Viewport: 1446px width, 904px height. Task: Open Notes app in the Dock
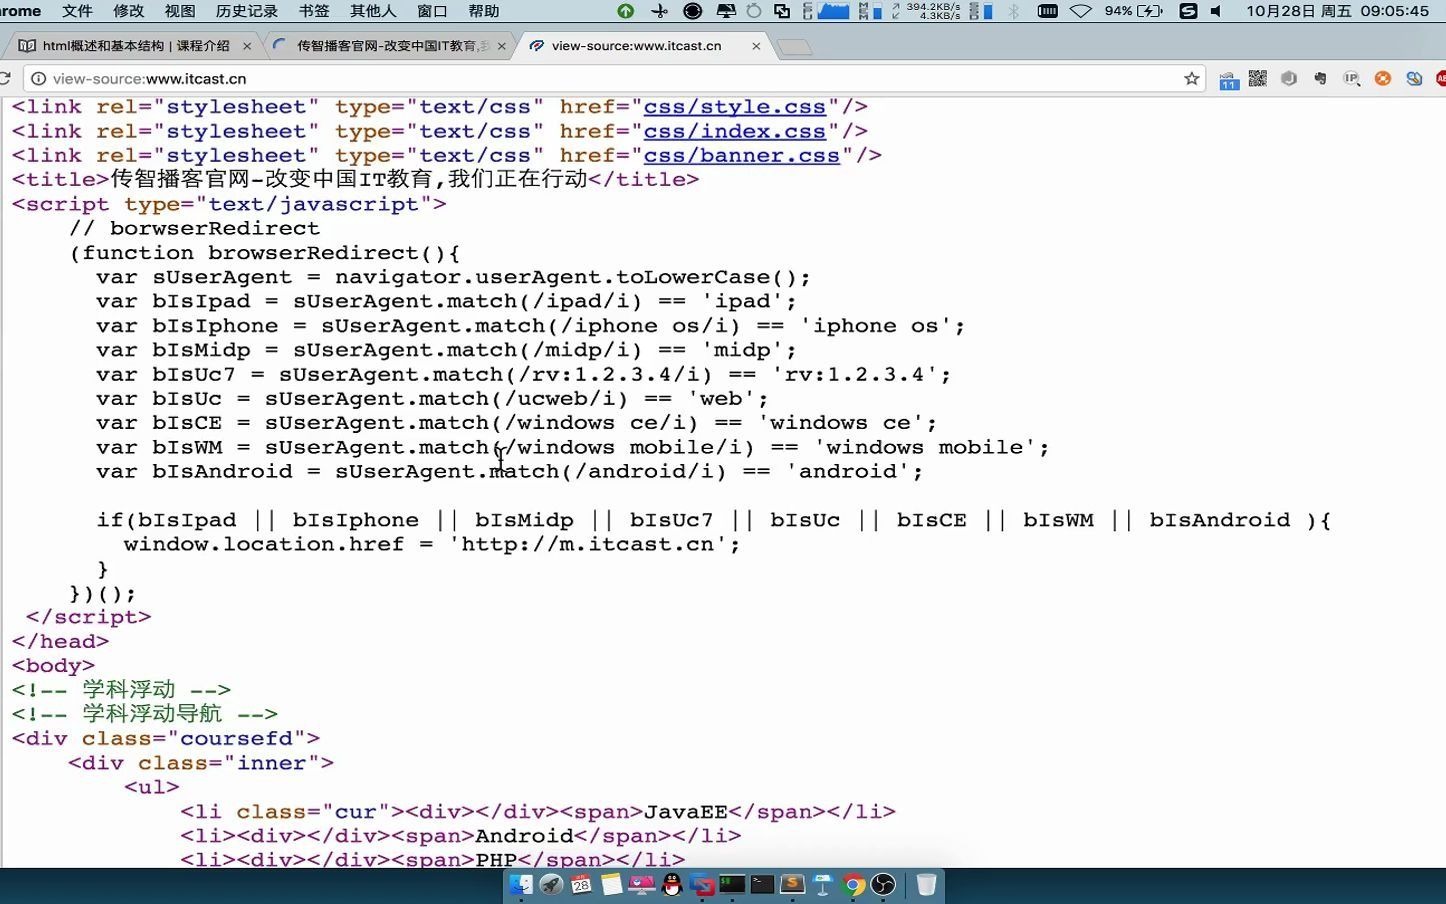pos(611,884)
